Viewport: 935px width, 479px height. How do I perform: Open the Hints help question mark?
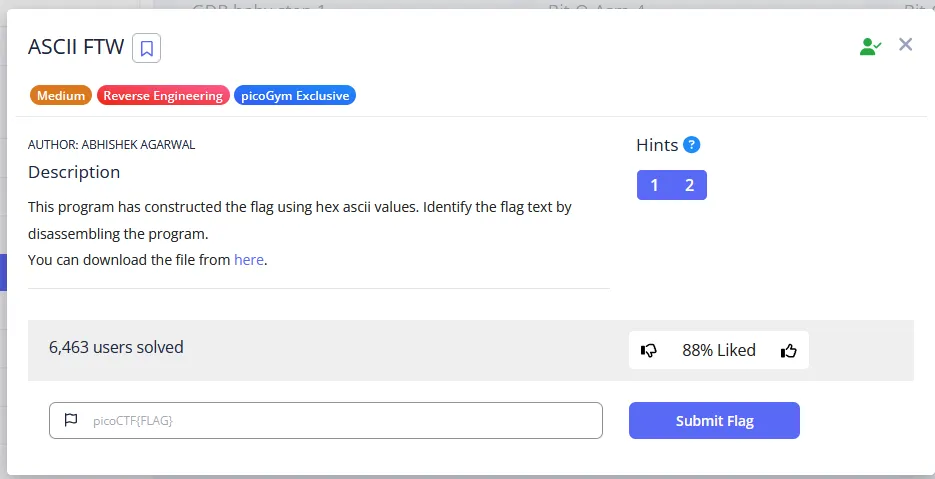pos(692,145)
